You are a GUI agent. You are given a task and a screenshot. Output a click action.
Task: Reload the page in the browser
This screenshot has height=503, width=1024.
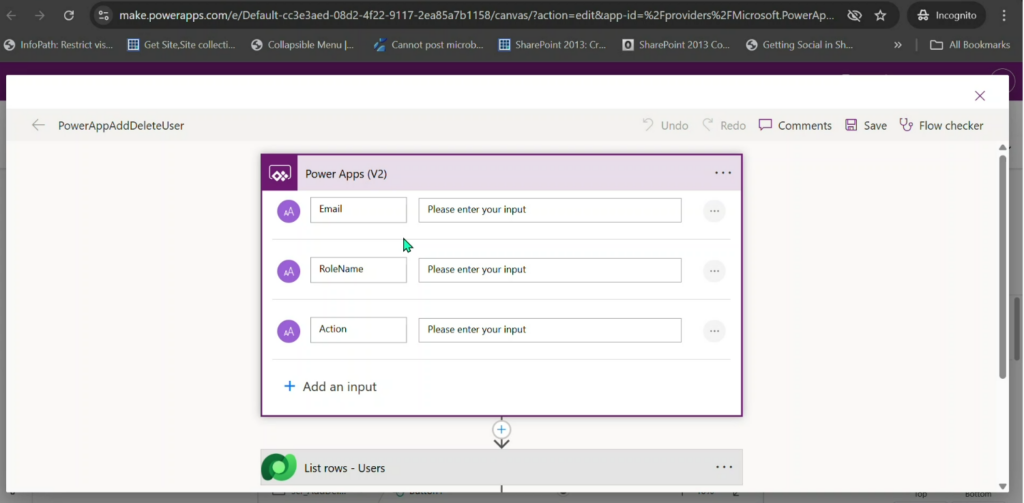(69, 15)
